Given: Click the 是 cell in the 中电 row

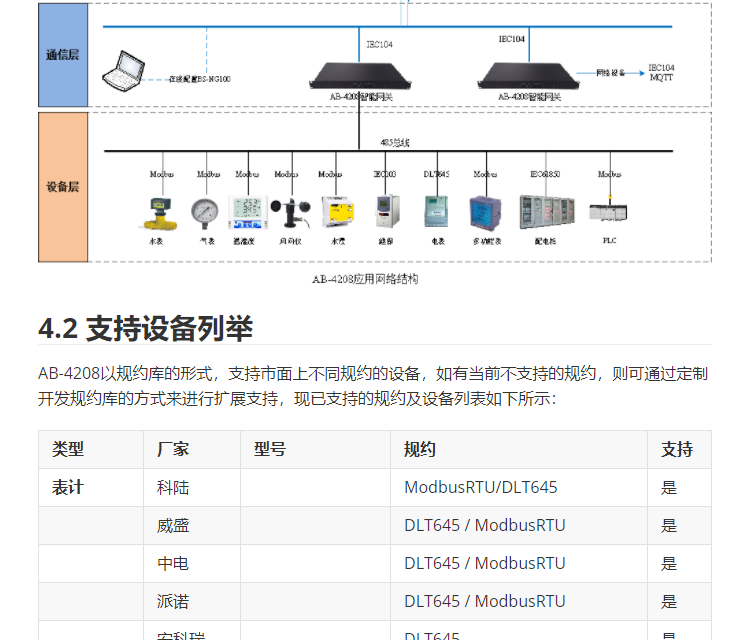Looking at the screenshot, I should [x=679, y=563].
